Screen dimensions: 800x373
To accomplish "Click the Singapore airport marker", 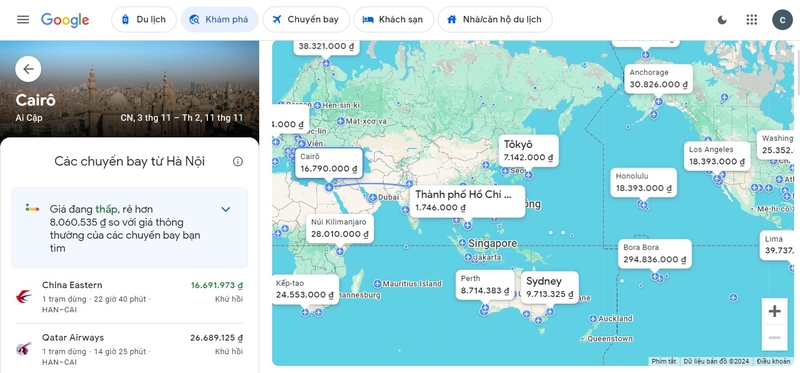I will pos(462,243).
